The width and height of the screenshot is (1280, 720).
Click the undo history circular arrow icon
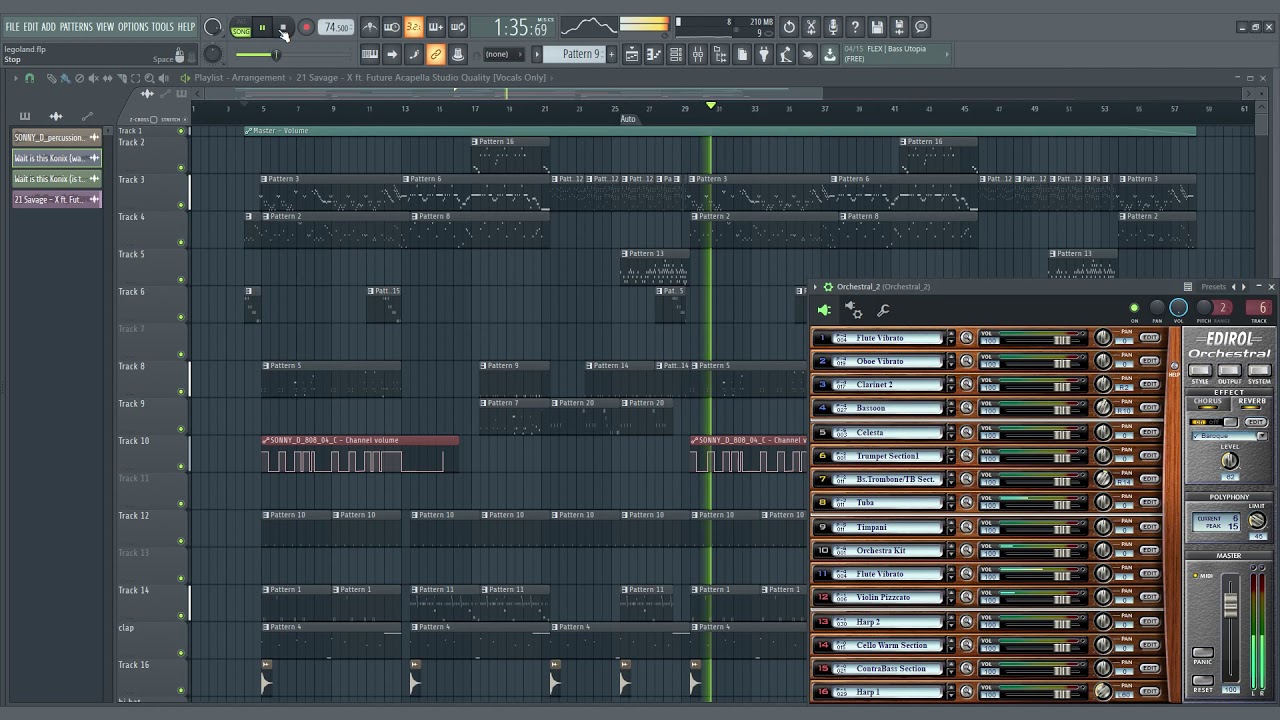[789, 27]
